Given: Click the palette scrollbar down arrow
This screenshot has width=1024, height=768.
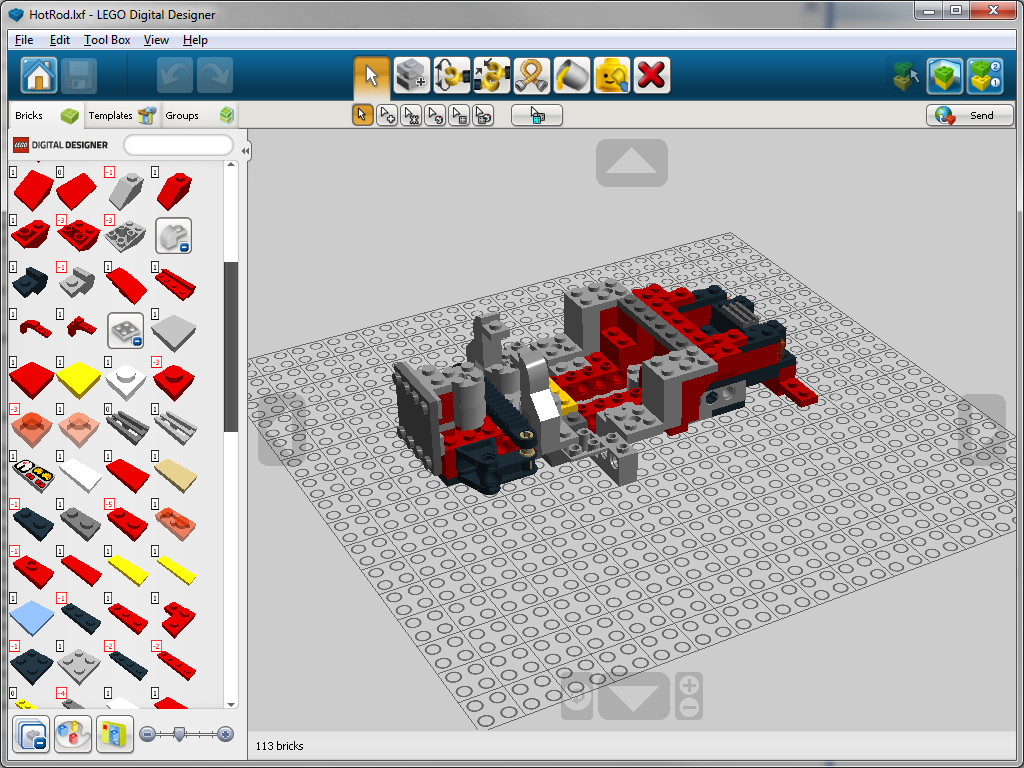Looking at the screenshot, I should click(x=231, y=704).
